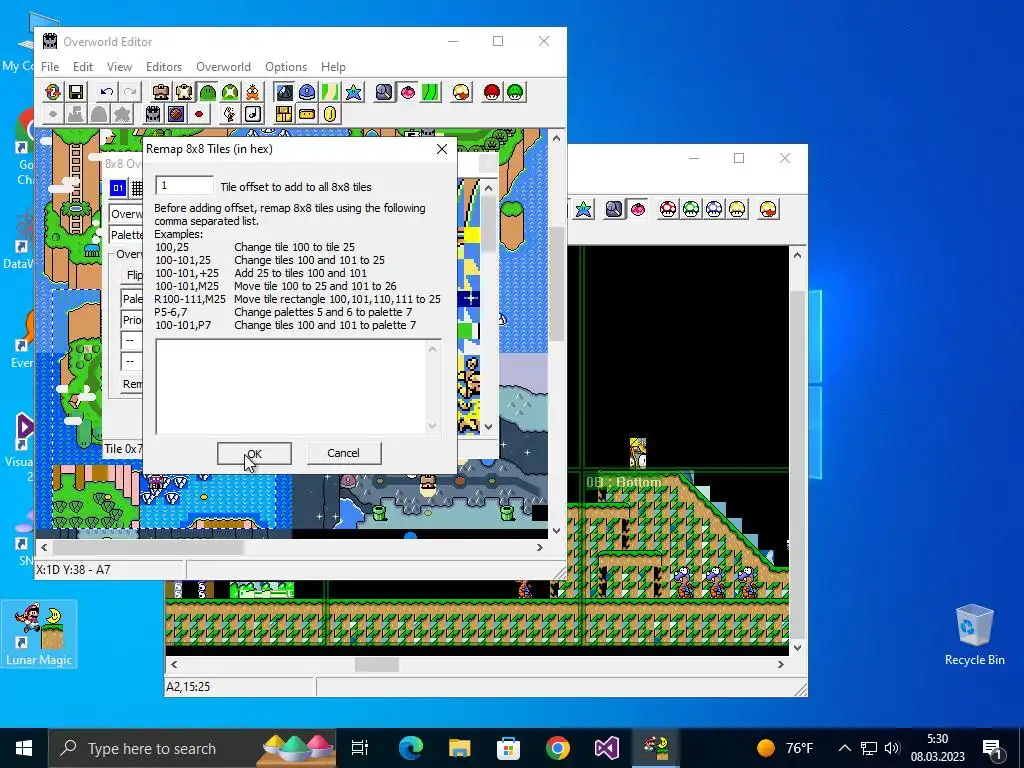Click the red mushroom icon in Overworld Editor
The width and height of the screenshot is (1024, 768).
click(x=492, y=92)
